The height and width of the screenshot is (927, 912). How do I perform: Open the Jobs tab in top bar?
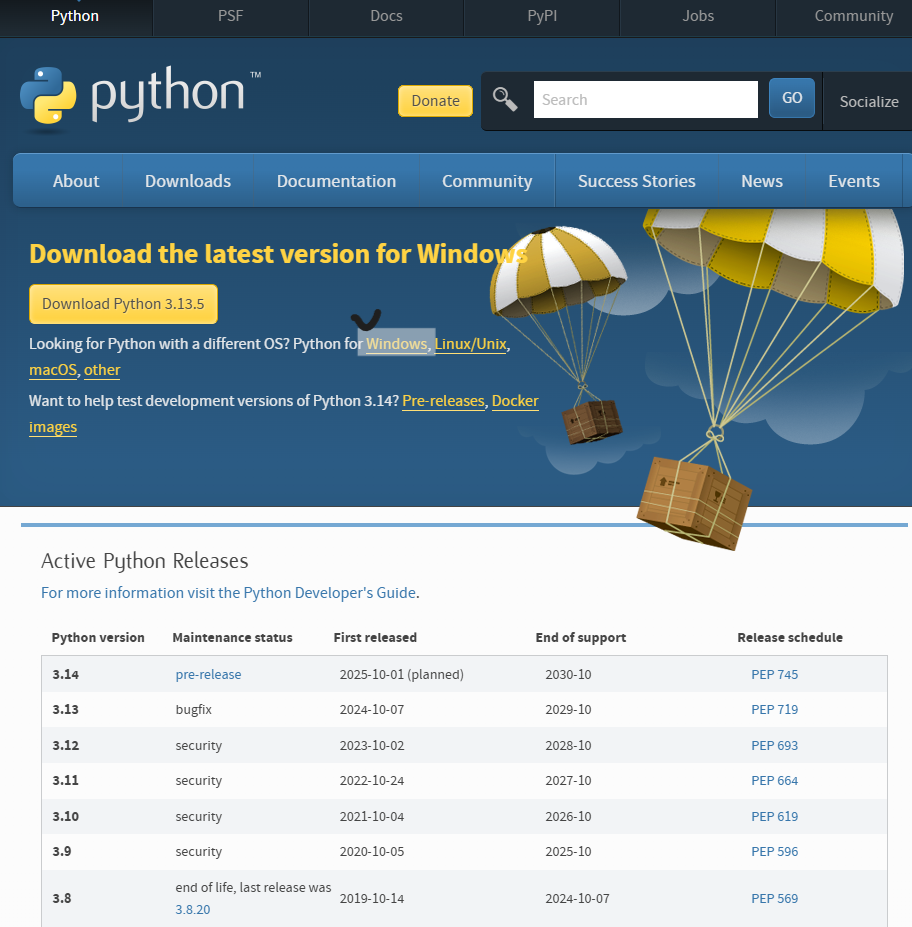point(698,16)
